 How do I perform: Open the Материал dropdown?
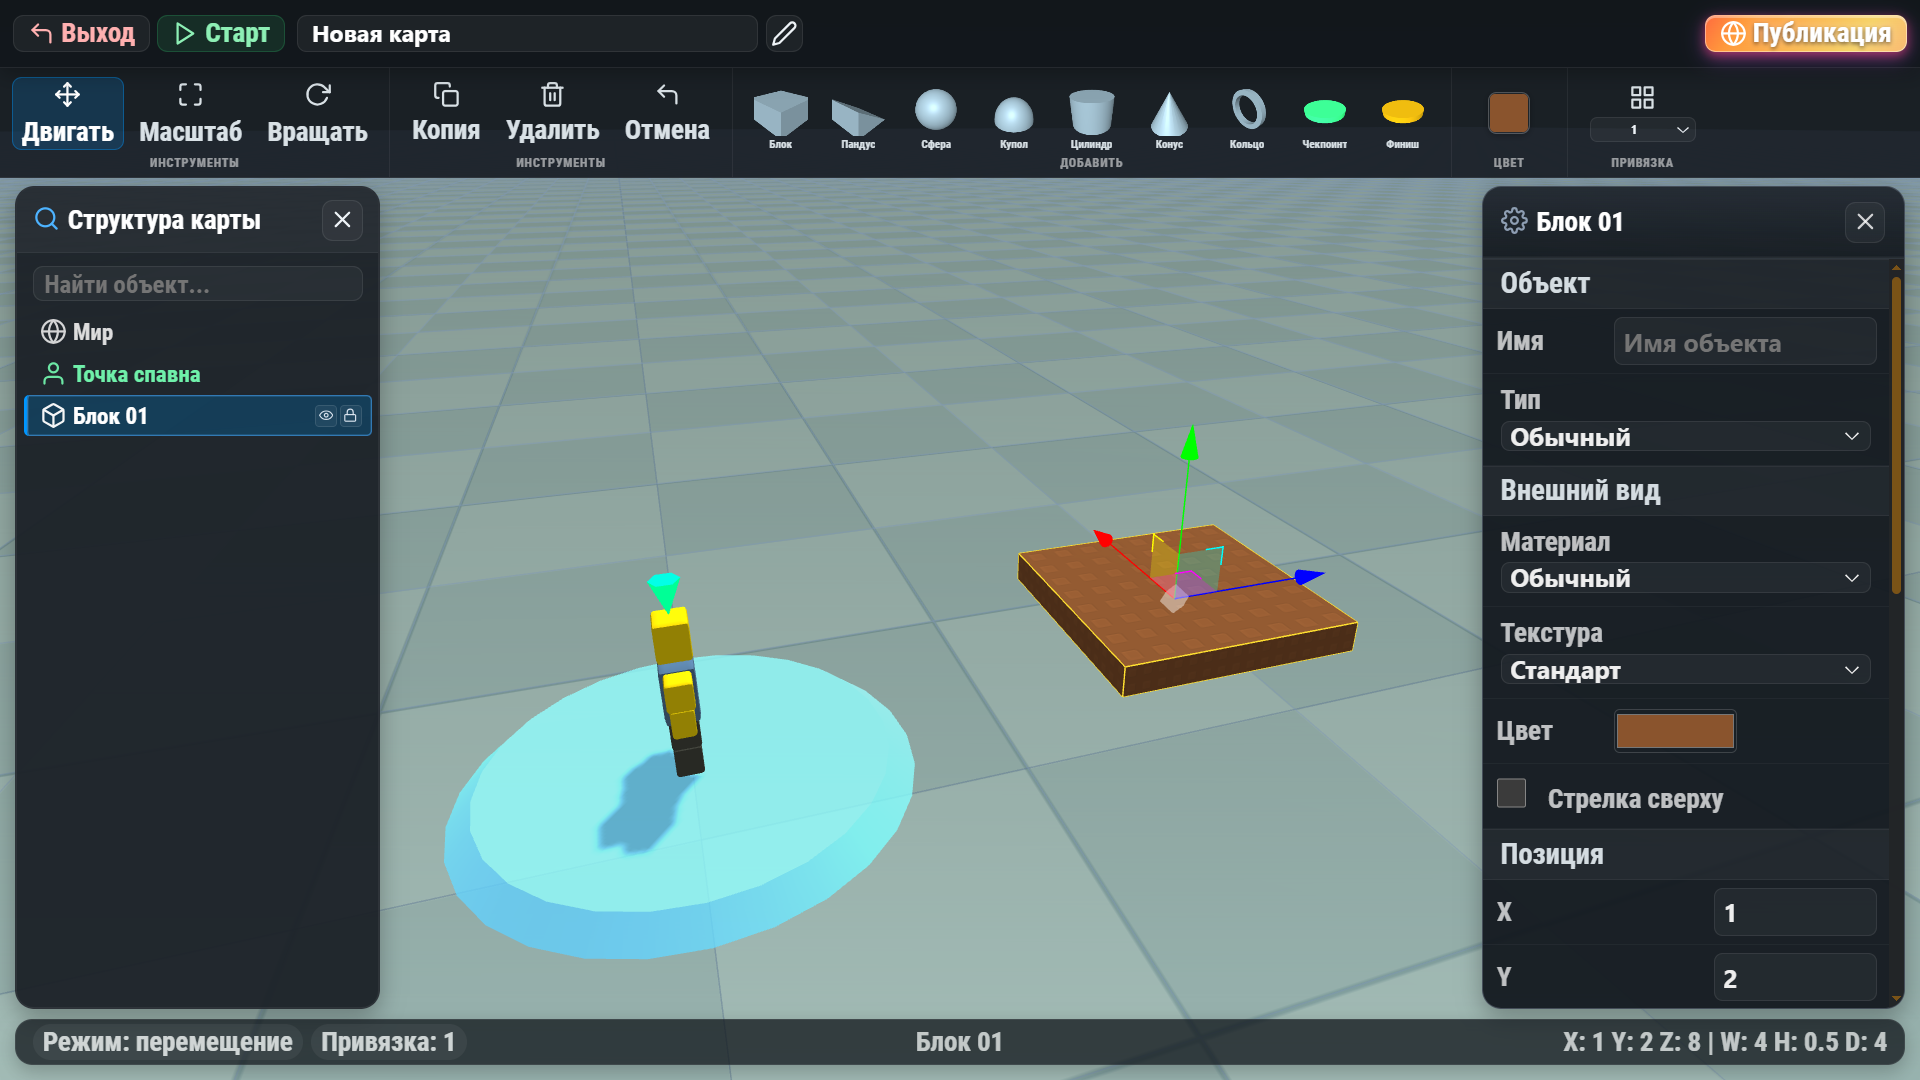1685,578
